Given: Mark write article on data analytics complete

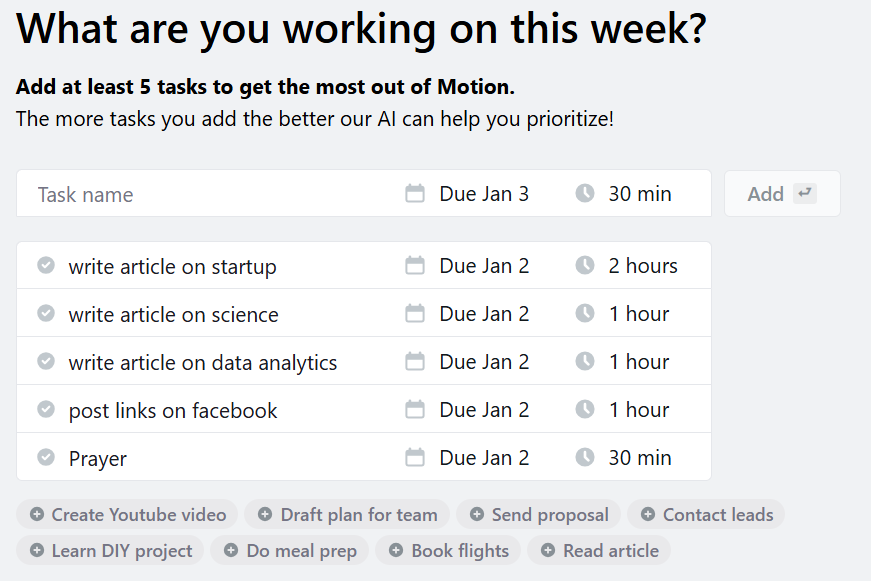Looking at the screenshot, I should (x=46, y=362).
